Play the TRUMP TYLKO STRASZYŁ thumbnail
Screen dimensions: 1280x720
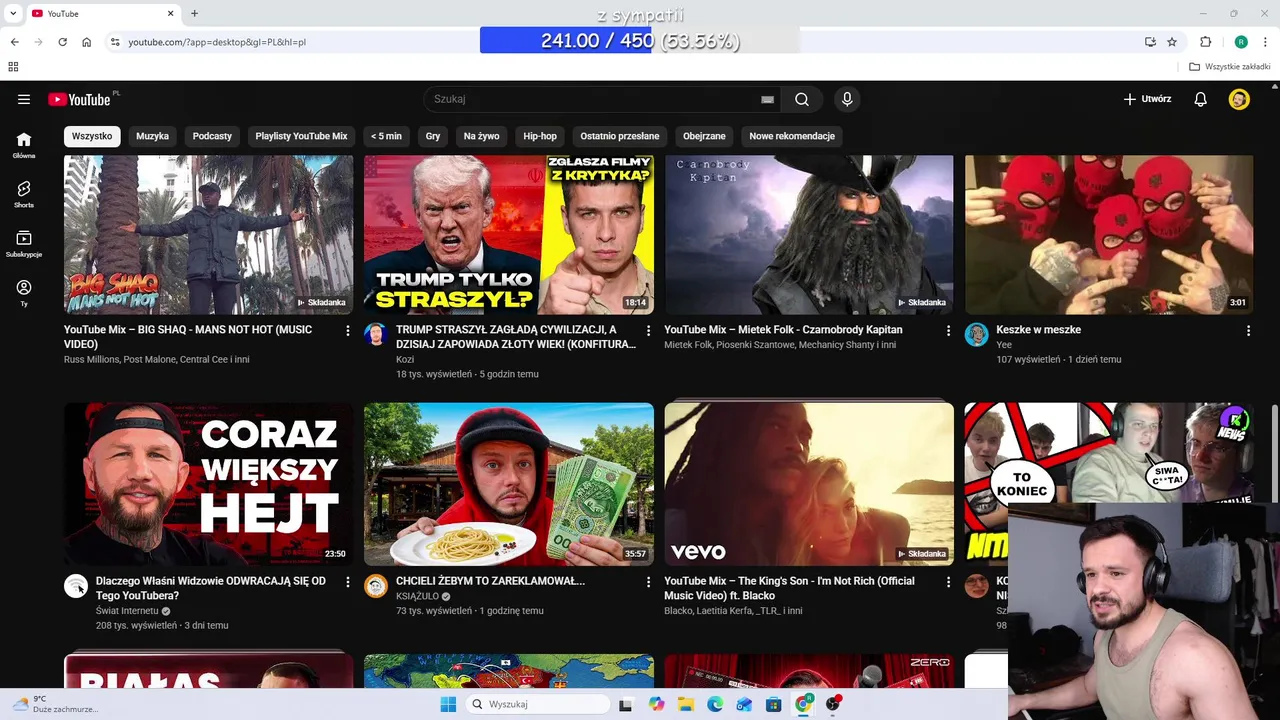[508, 235]
